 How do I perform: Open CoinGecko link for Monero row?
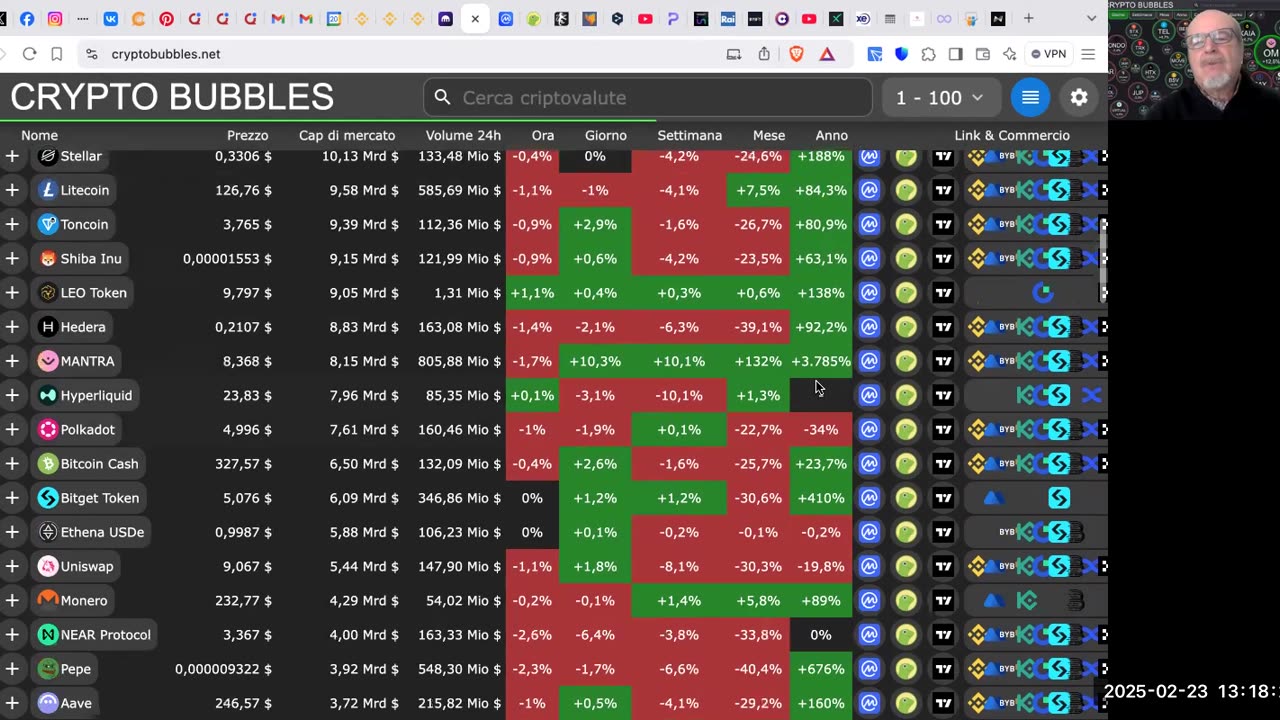point(906,600)
